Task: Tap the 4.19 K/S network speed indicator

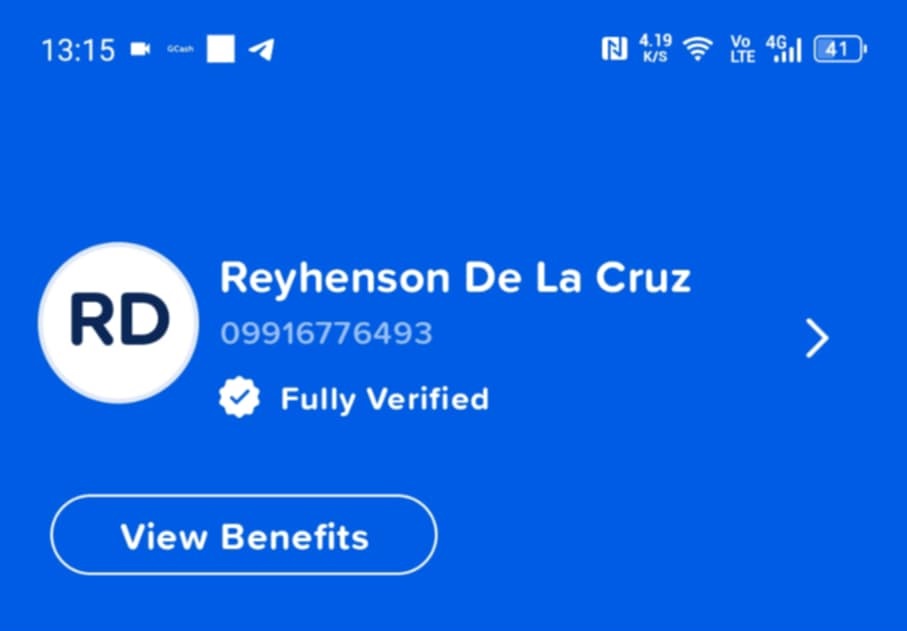Action: pos(655,49)
